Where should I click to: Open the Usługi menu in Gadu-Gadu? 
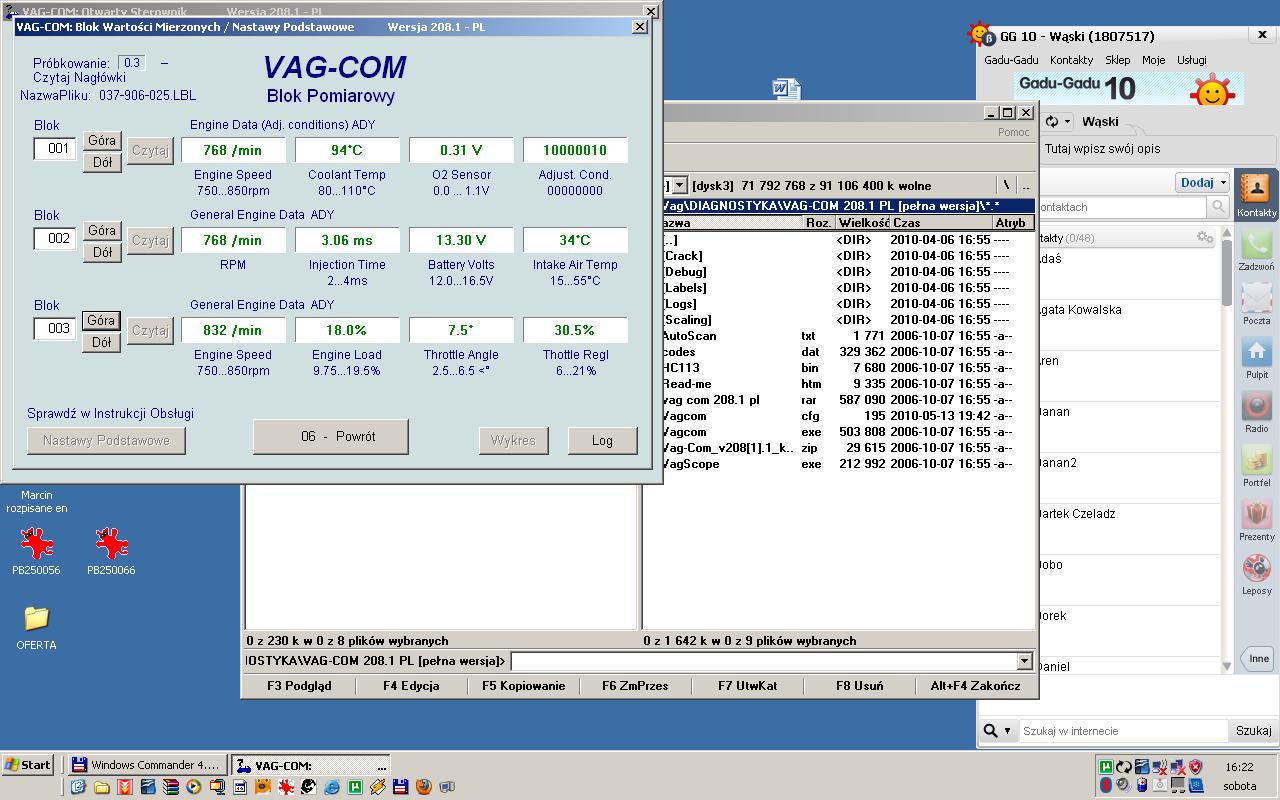coord(1191,60)
